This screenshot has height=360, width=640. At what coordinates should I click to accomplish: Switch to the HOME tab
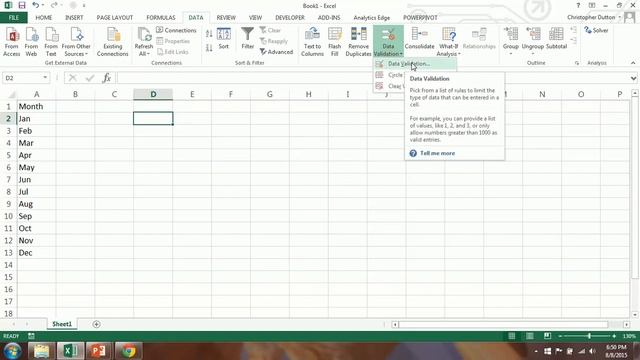pos(44,18)
